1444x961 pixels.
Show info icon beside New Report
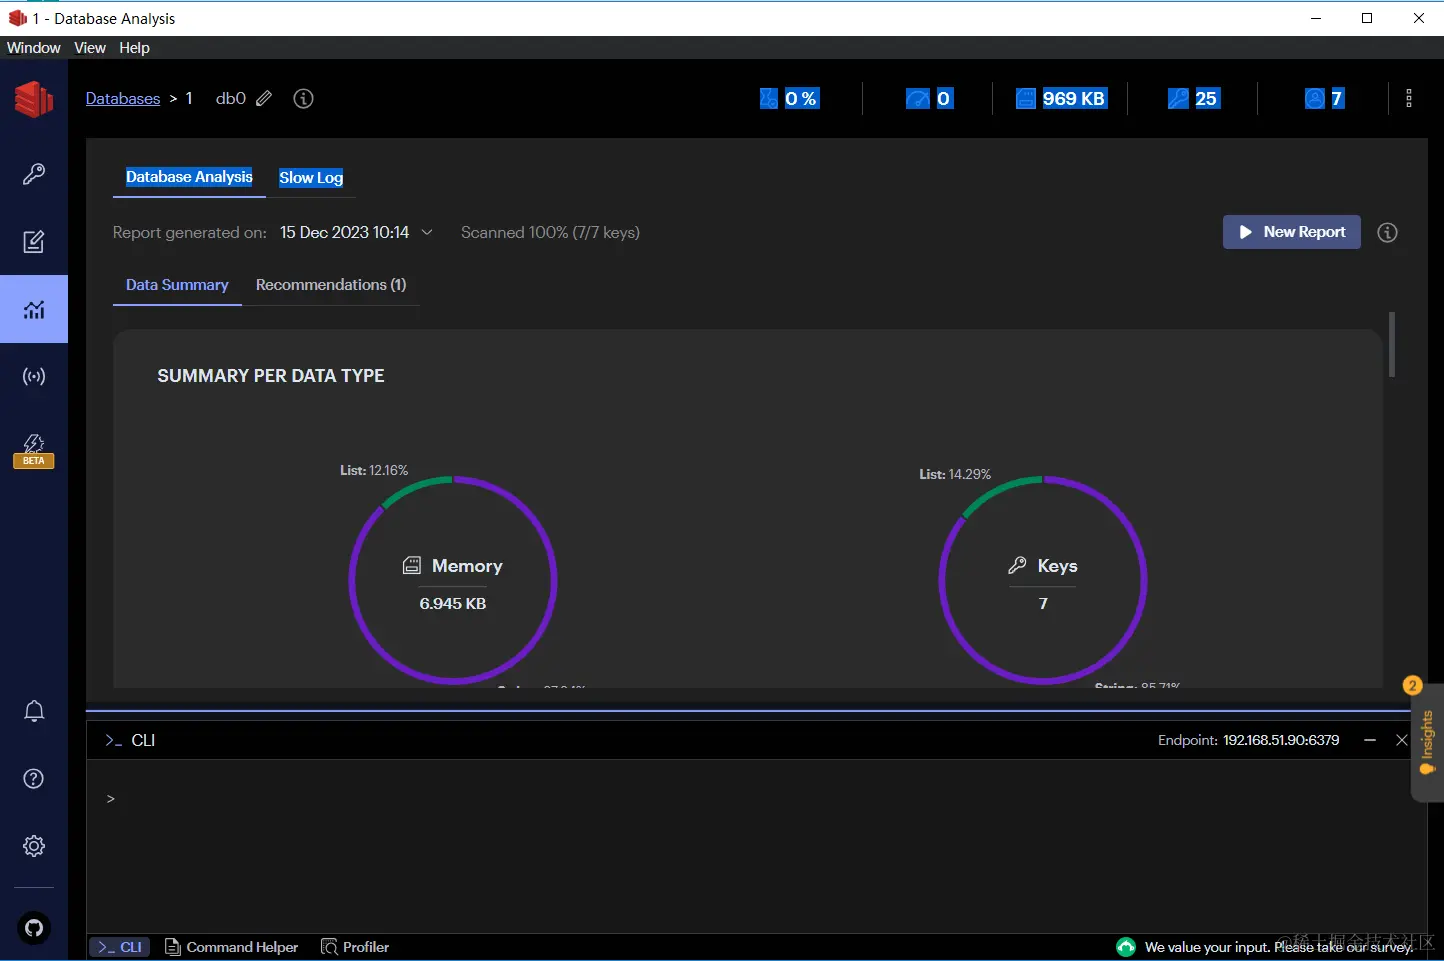tap(1387, 232)
